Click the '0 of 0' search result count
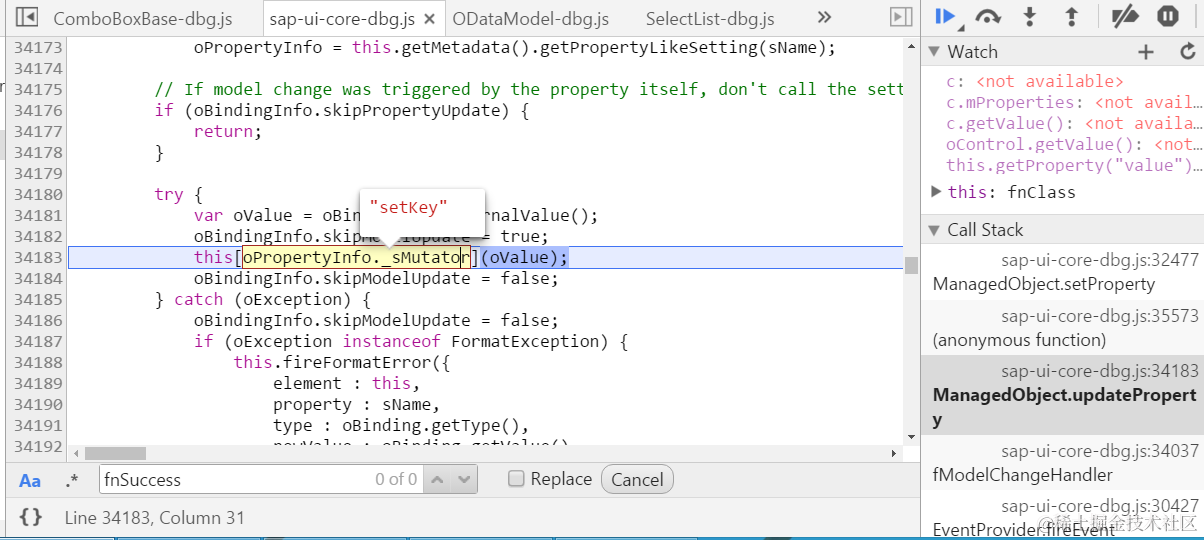This screenshot has height=540, width=1204. [396, 480]
